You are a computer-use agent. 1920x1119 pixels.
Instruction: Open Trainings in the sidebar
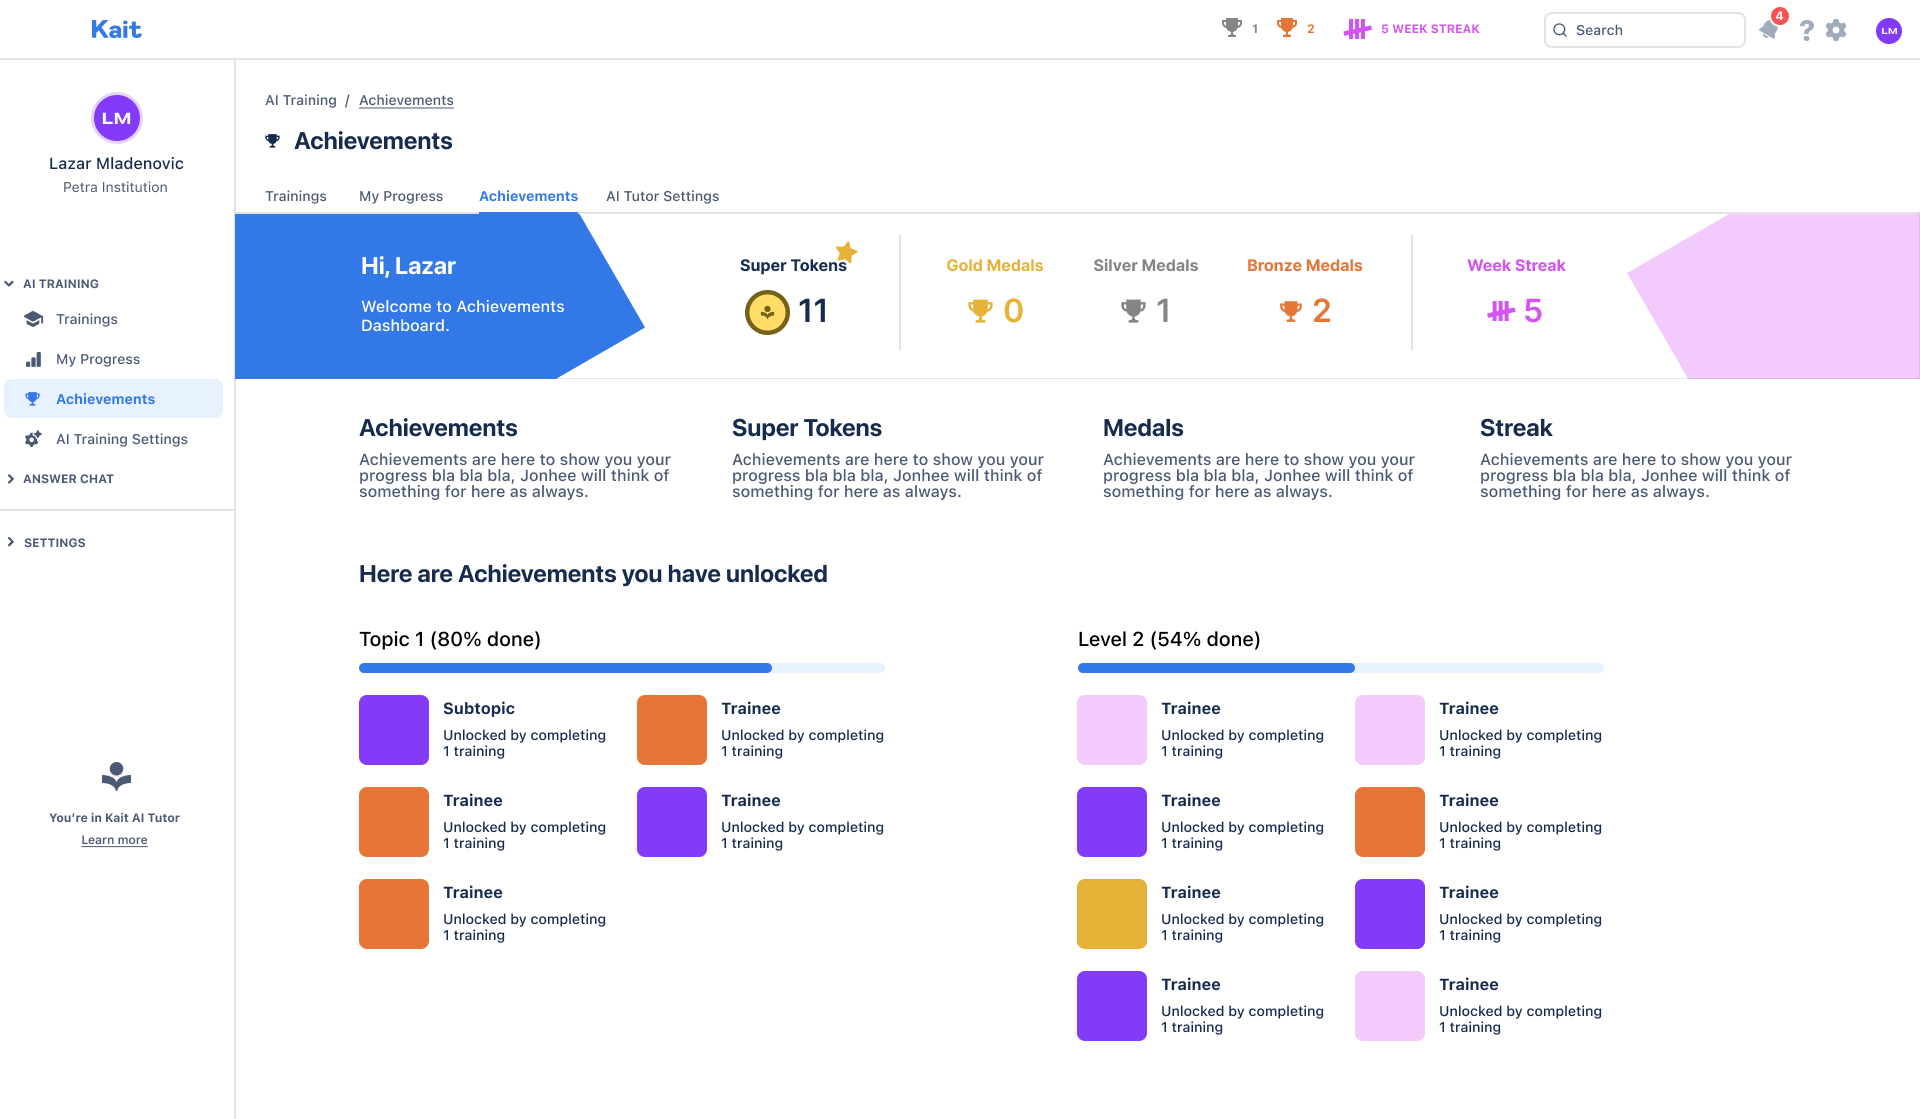(x=86, y=319)
